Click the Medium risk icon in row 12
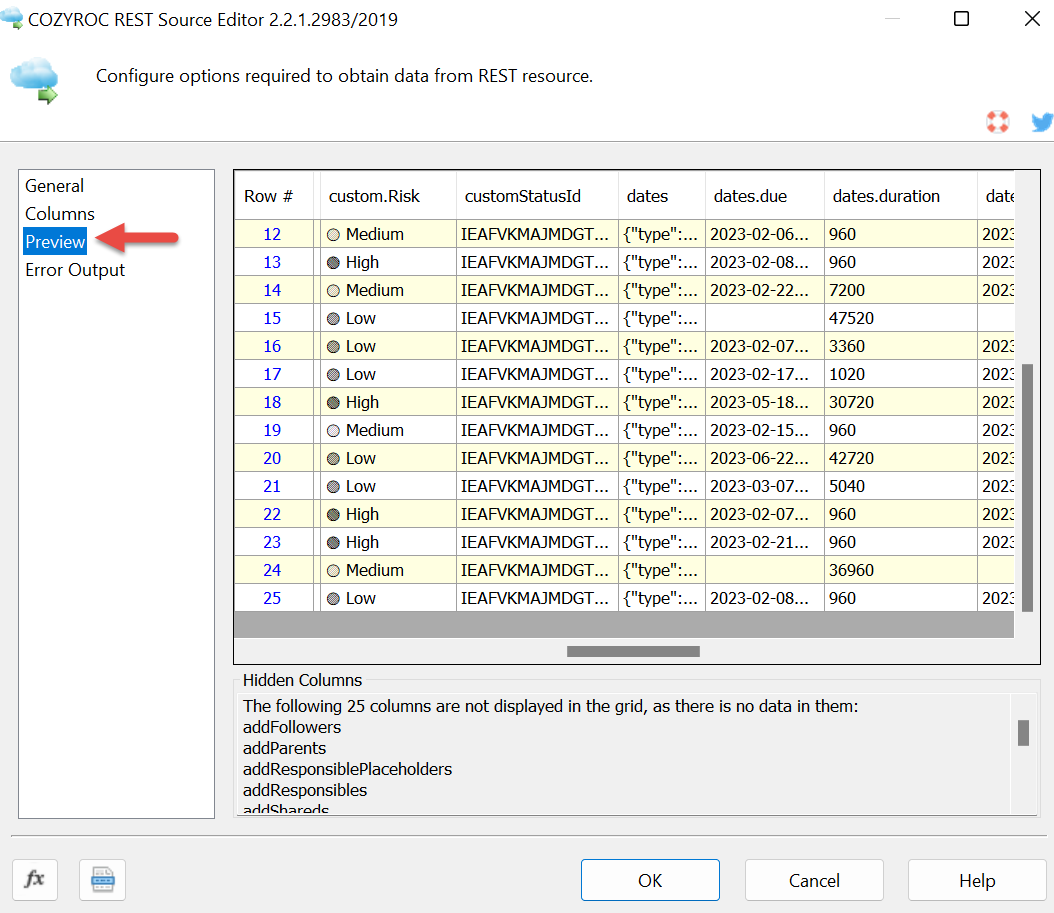The height and width of the screenshot is (913, 1054). [x=334, y=235]
